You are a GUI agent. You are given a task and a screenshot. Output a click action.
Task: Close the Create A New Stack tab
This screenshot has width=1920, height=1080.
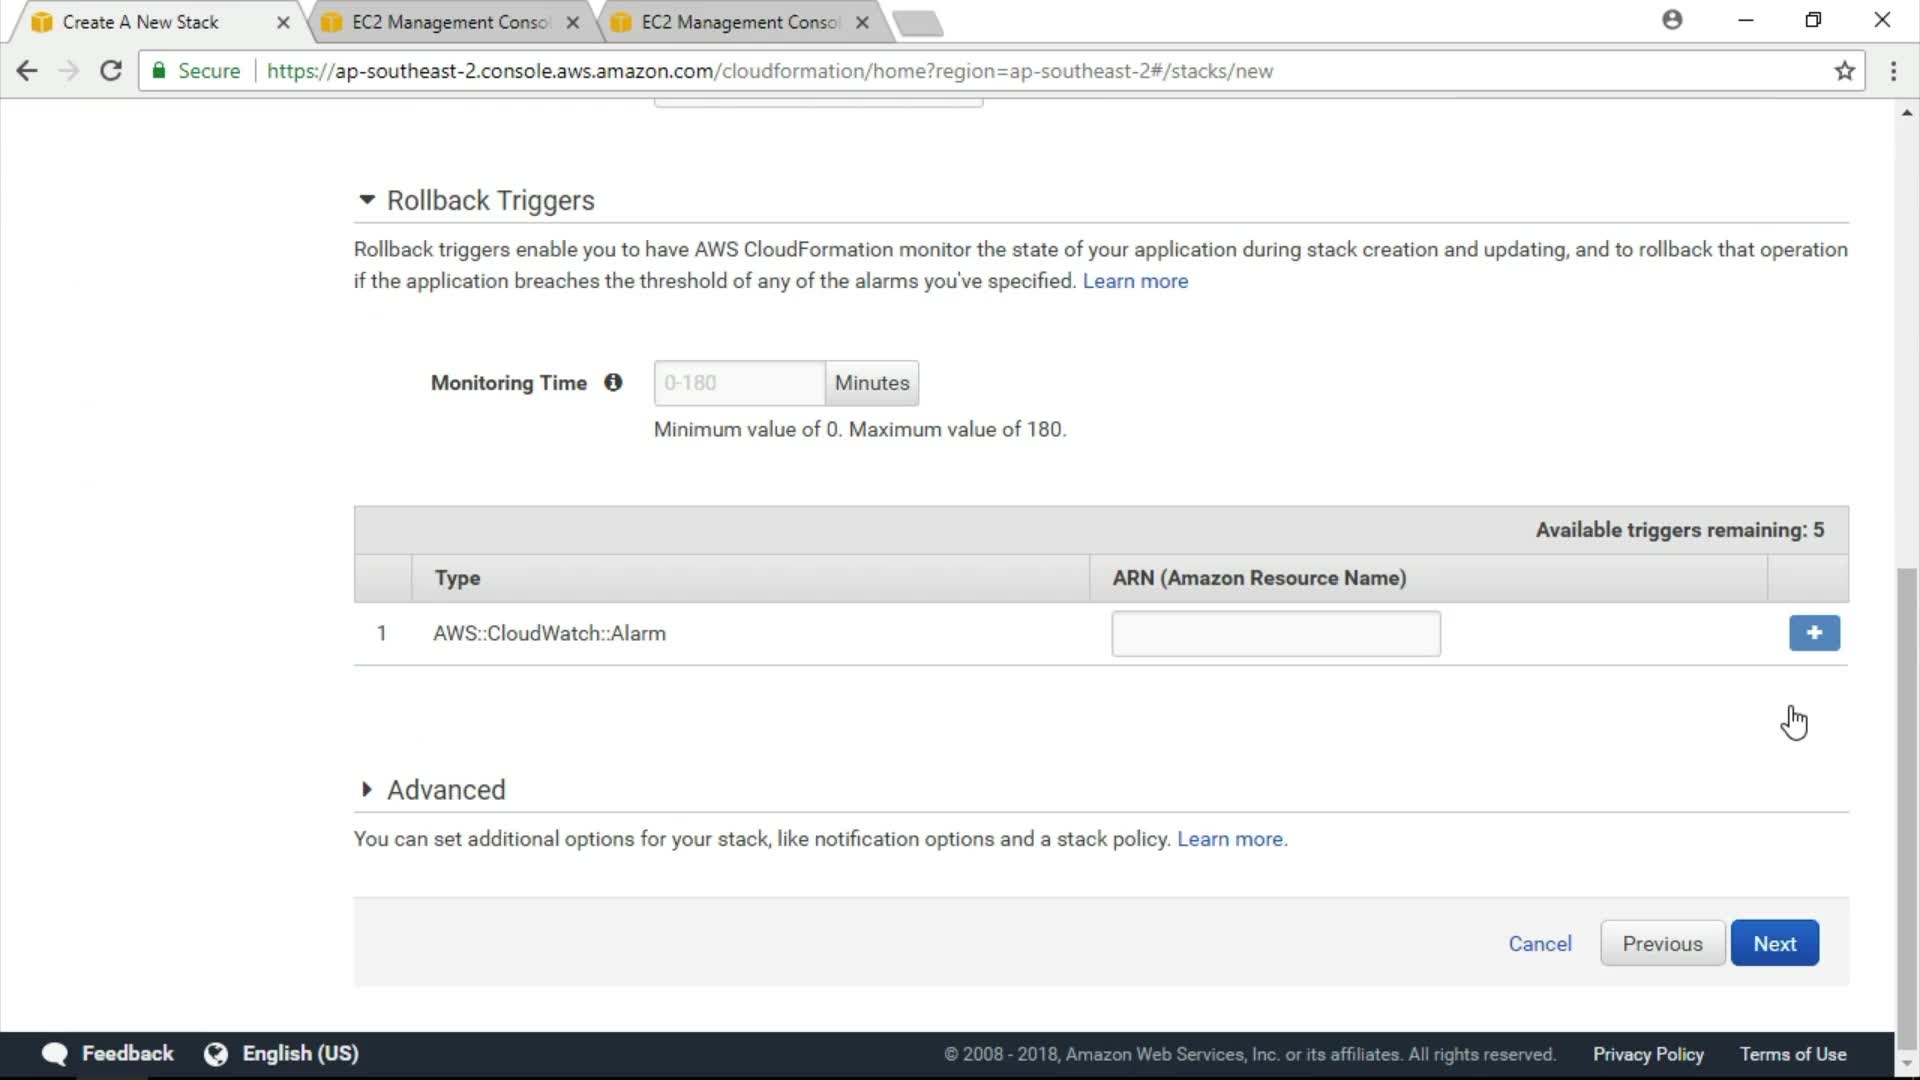click(x=283, y=22)
